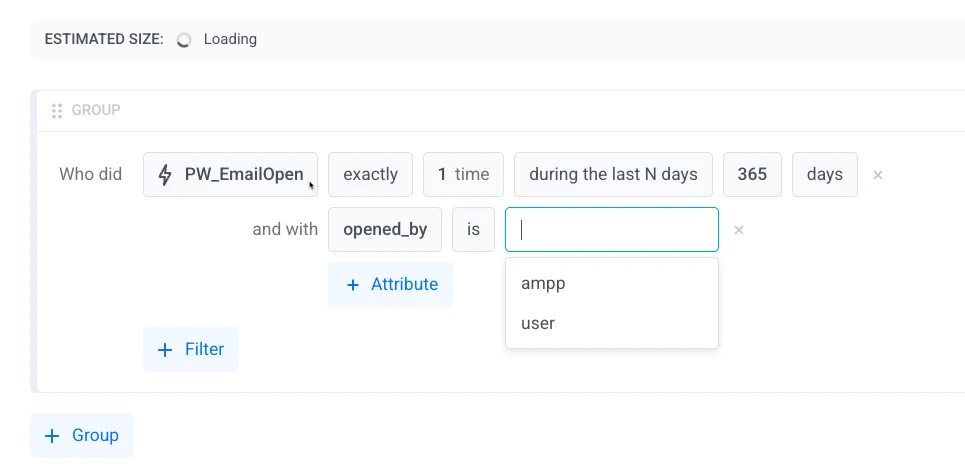Focus the opened_by value input field
Screen dimensions: 965x467
tap(612, 230)
